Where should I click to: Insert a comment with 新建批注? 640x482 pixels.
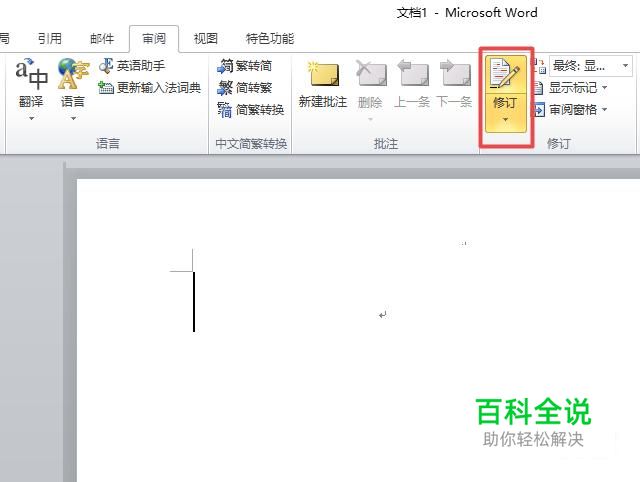coord(323,85)
